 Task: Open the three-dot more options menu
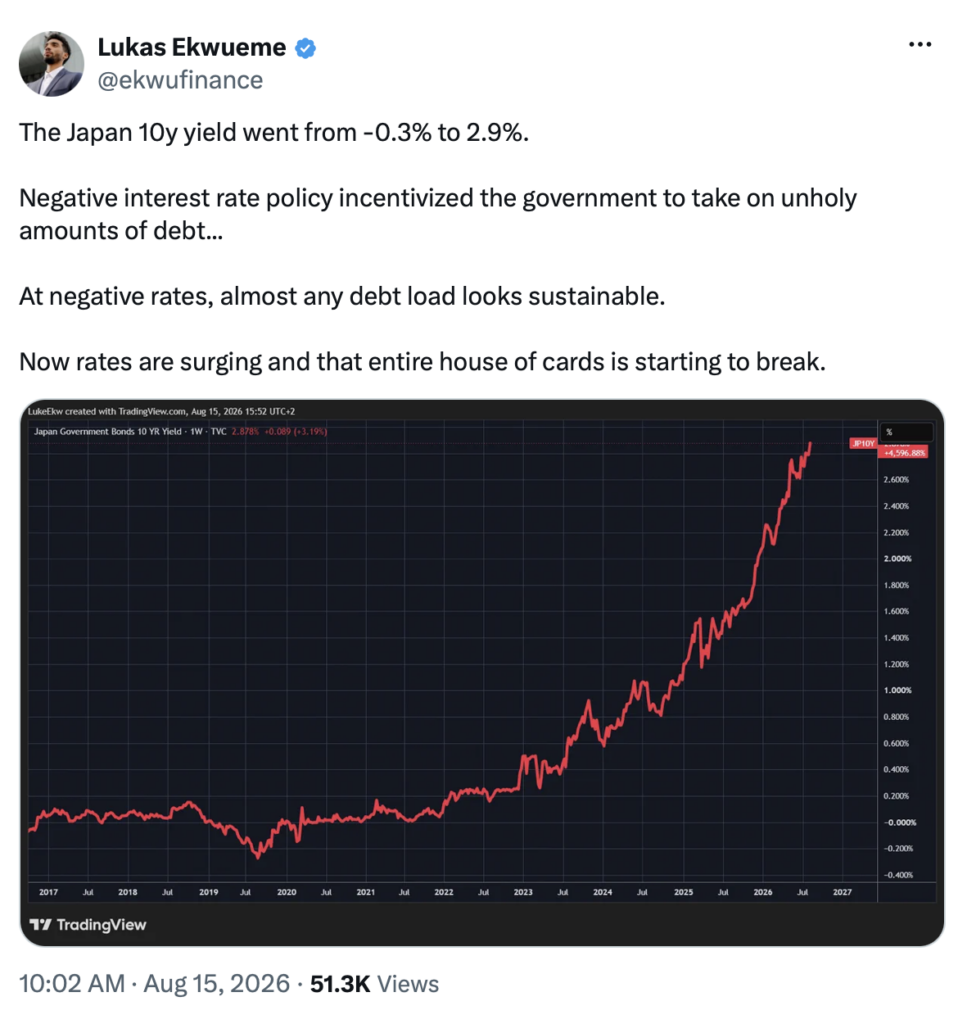[x=919, y=44]
